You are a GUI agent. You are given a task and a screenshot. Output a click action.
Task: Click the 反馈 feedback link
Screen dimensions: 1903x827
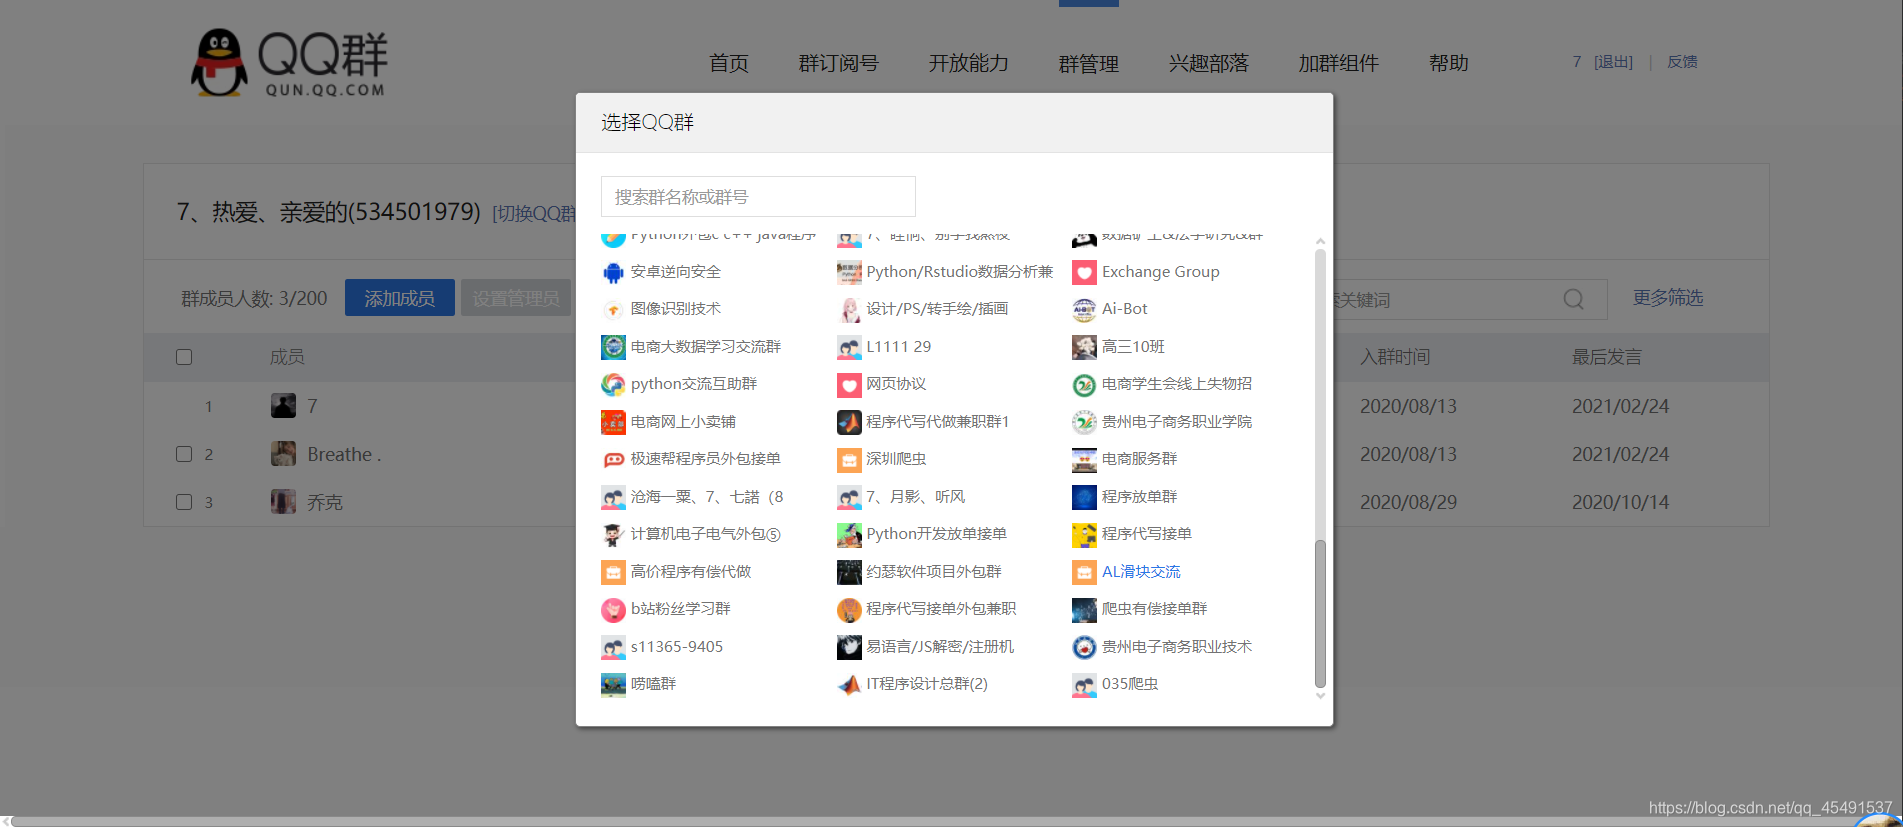click(1682, 62)
